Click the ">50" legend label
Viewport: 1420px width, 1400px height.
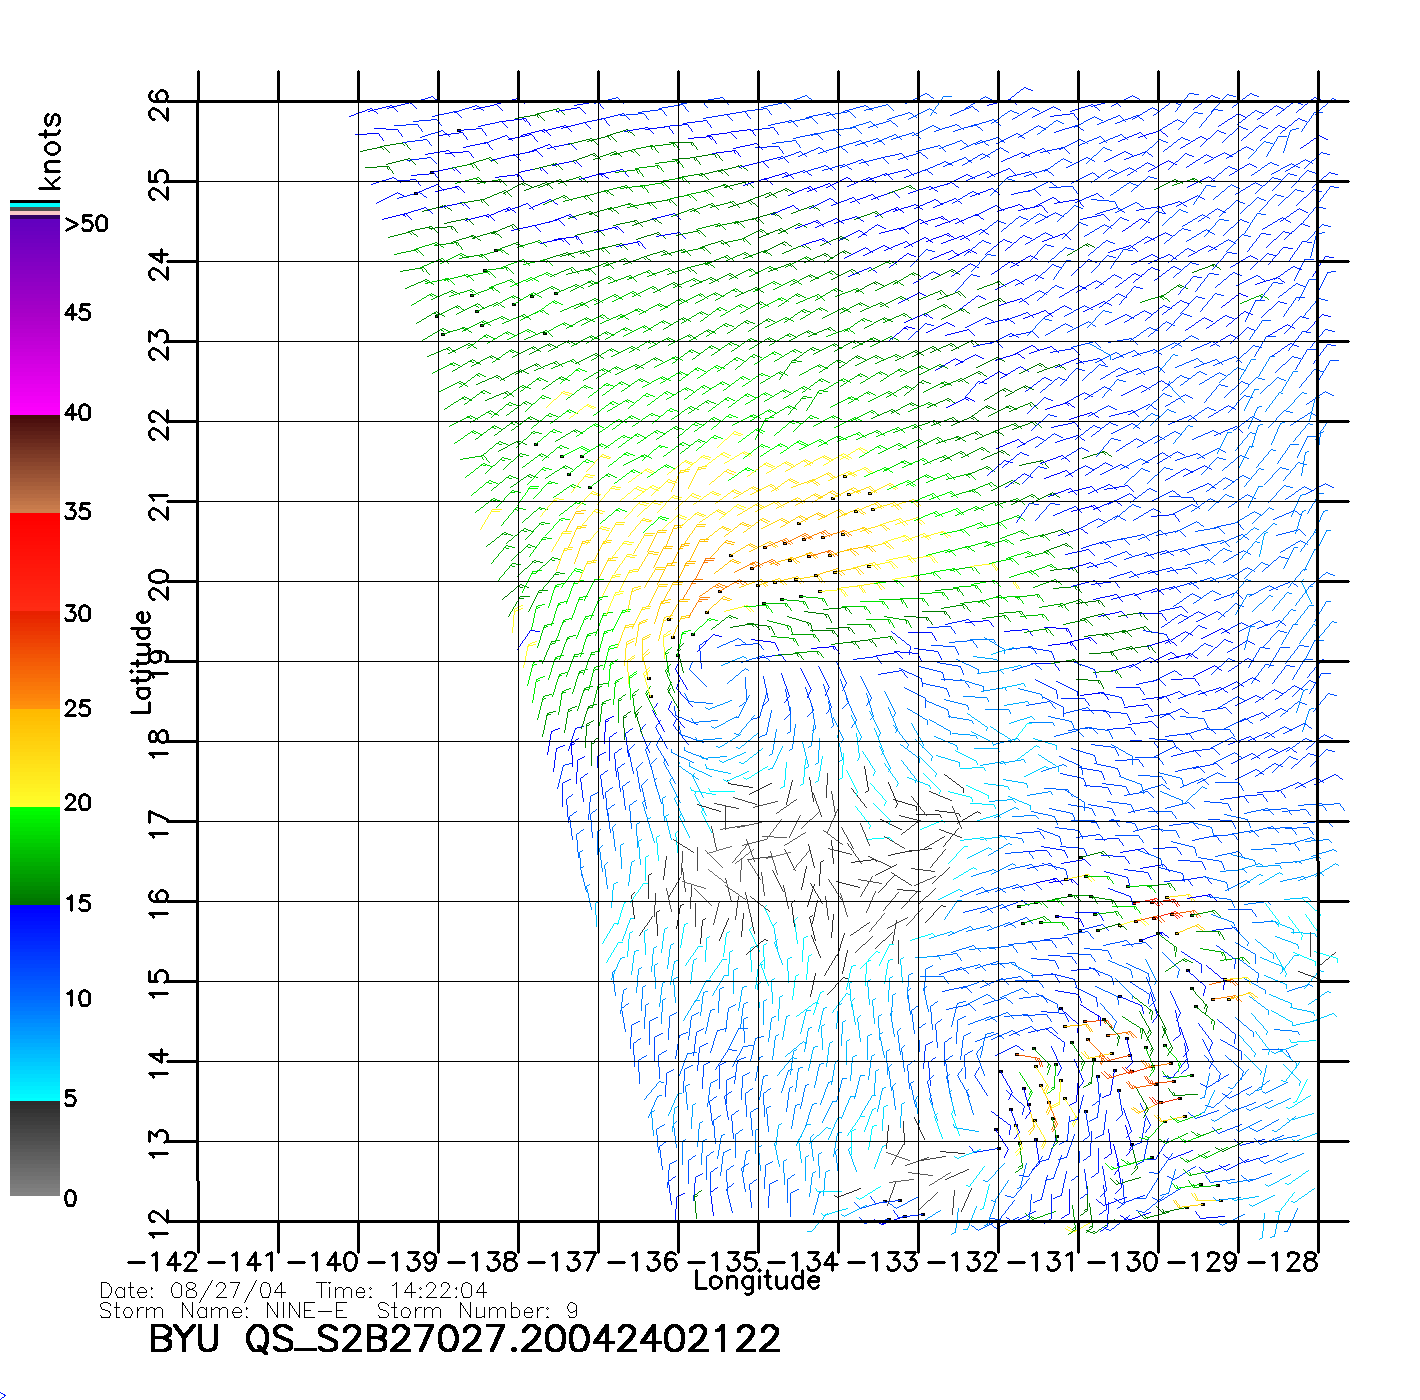point(86,224)
